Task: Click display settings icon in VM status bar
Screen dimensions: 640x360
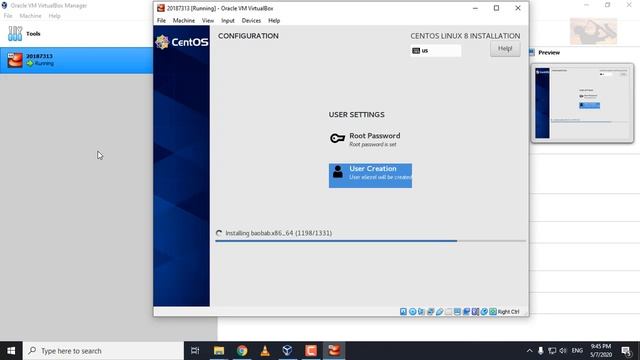Action: click(x=457, y=311)
